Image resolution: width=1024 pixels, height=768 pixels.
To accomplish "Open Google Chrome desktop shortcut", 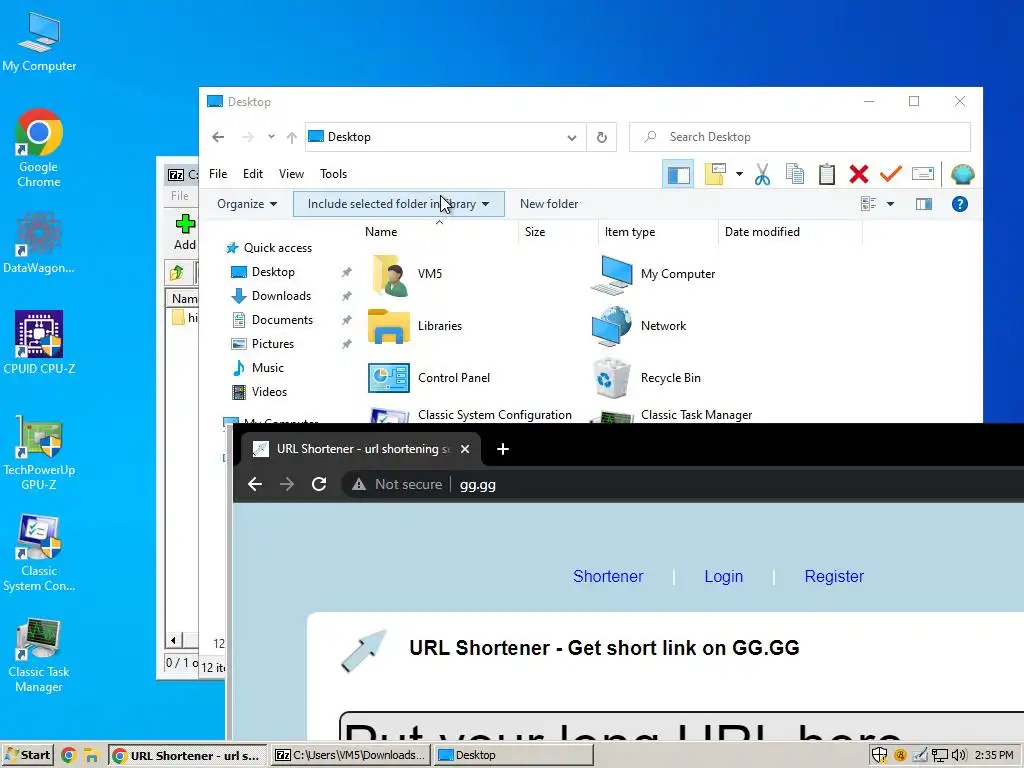I will coord(39,148).
